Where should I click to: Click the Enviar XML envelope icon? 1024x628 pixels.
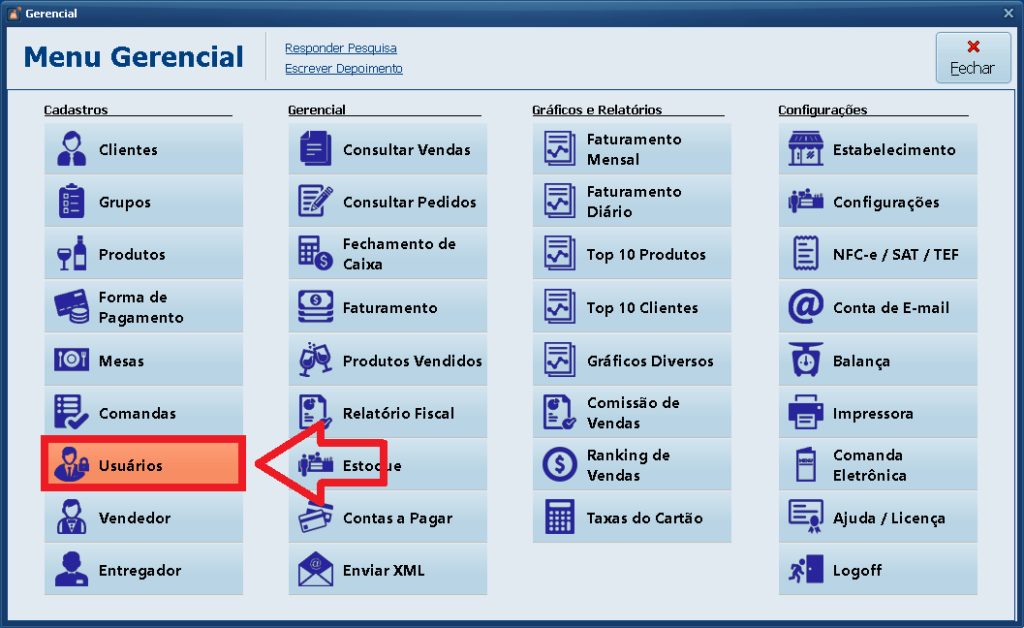[x=316, y=570]
